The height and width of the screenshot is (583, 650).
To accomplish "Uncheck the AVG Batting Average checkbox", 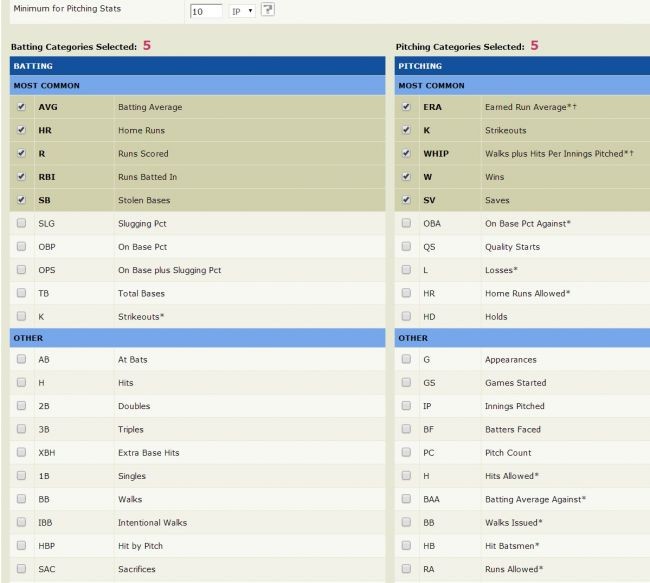I will coord(21,107).
